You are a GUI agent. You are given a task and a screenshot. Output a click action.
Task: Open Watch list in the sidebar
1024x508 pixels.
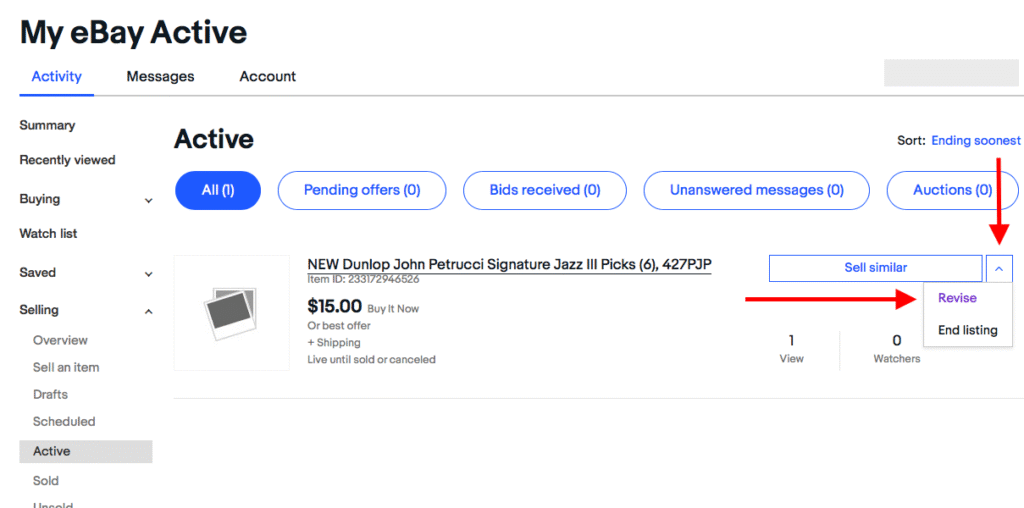coord(48,234)
